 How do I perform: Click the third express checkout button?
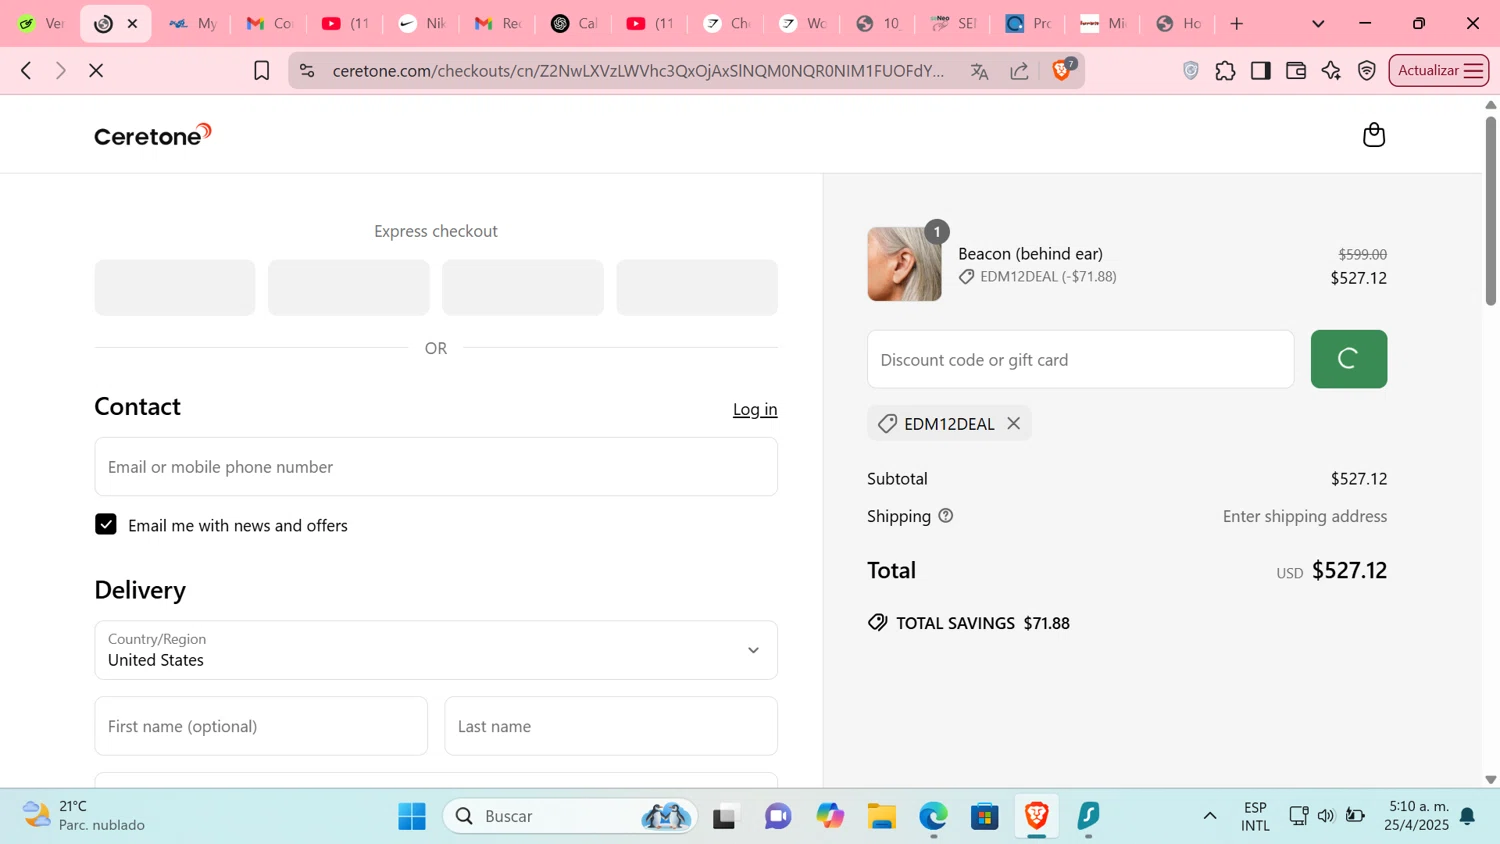click(523, 287)
